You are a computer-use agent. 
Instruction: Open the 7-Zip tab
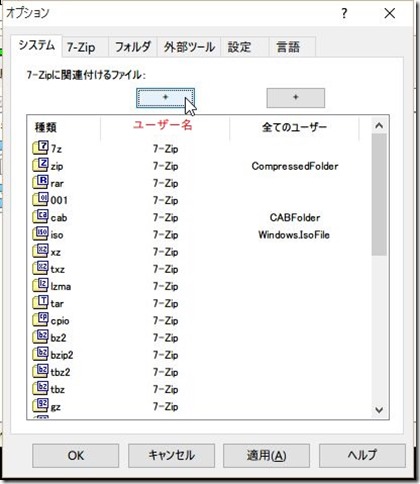click(x=85, y=47)
